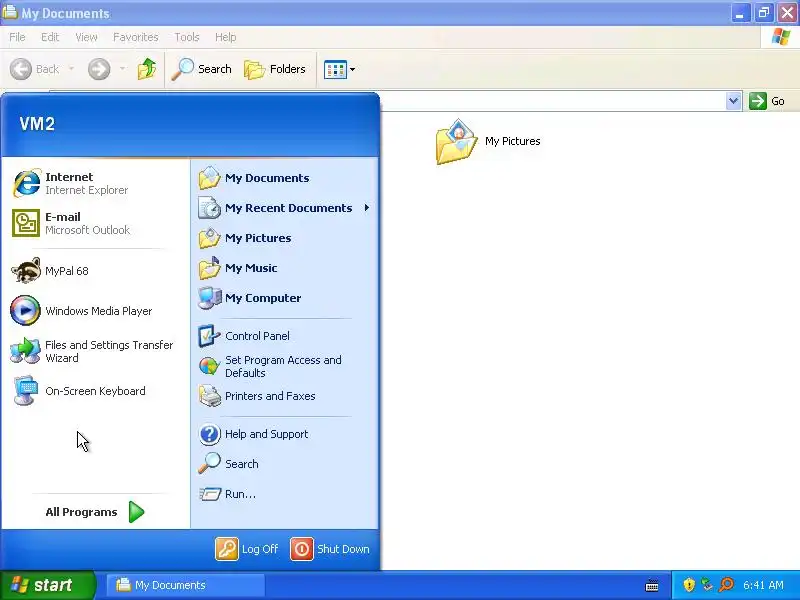Expand the address bar dropdown
This screenshot has width=800, height=600.
tap(733, 101)
